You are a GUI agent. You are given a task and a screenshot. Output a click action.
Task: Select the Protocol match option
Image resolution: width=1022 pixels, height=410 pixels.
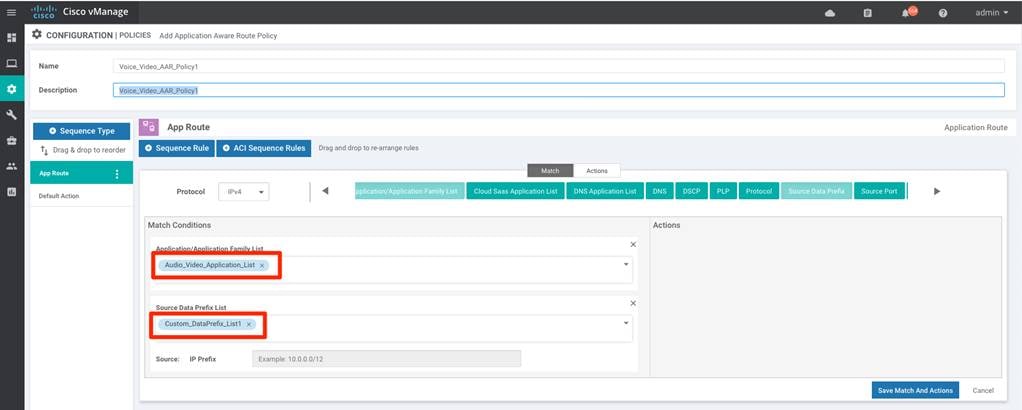tap(759, 192)
